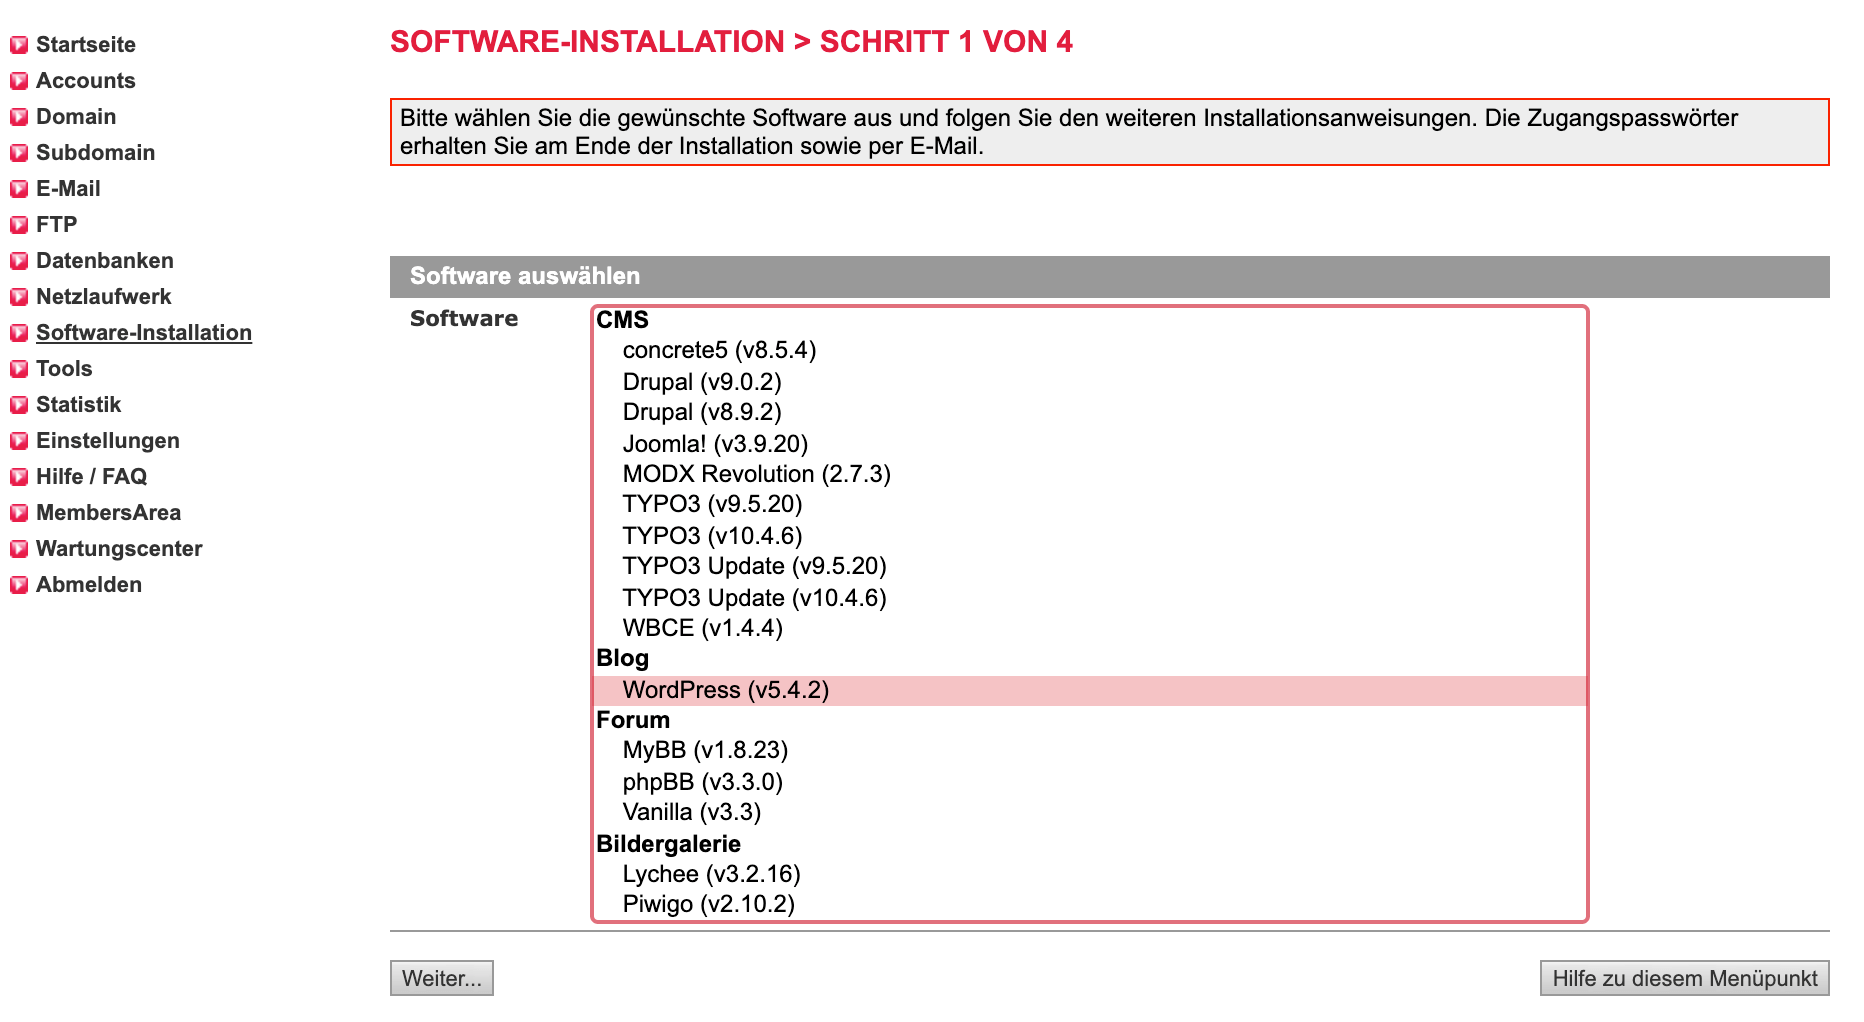Click the red arrow icon beside FTP
The height and width of the screenshot is (1022, 1864).
[19, 225]
